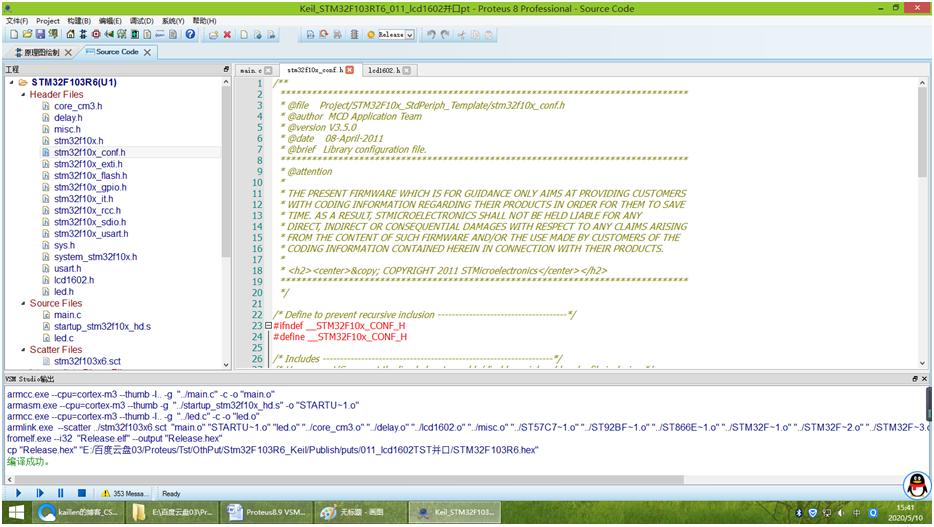This screenshot has width=934, height=527.
Task: Collapse the Scatter Files folder
Action: coord(23,350)
